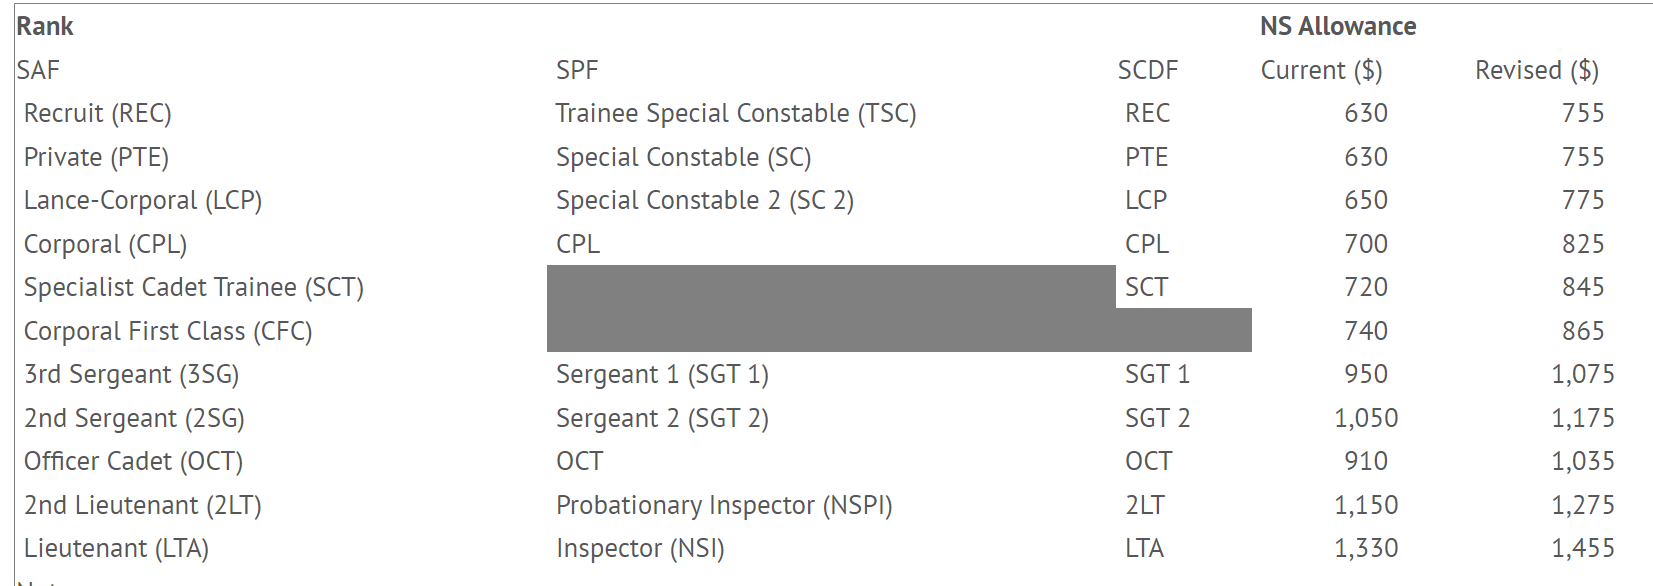Click Lance-Corporal (LCP) rank cell
This screenshot has width=1653, height=586.
143,201
